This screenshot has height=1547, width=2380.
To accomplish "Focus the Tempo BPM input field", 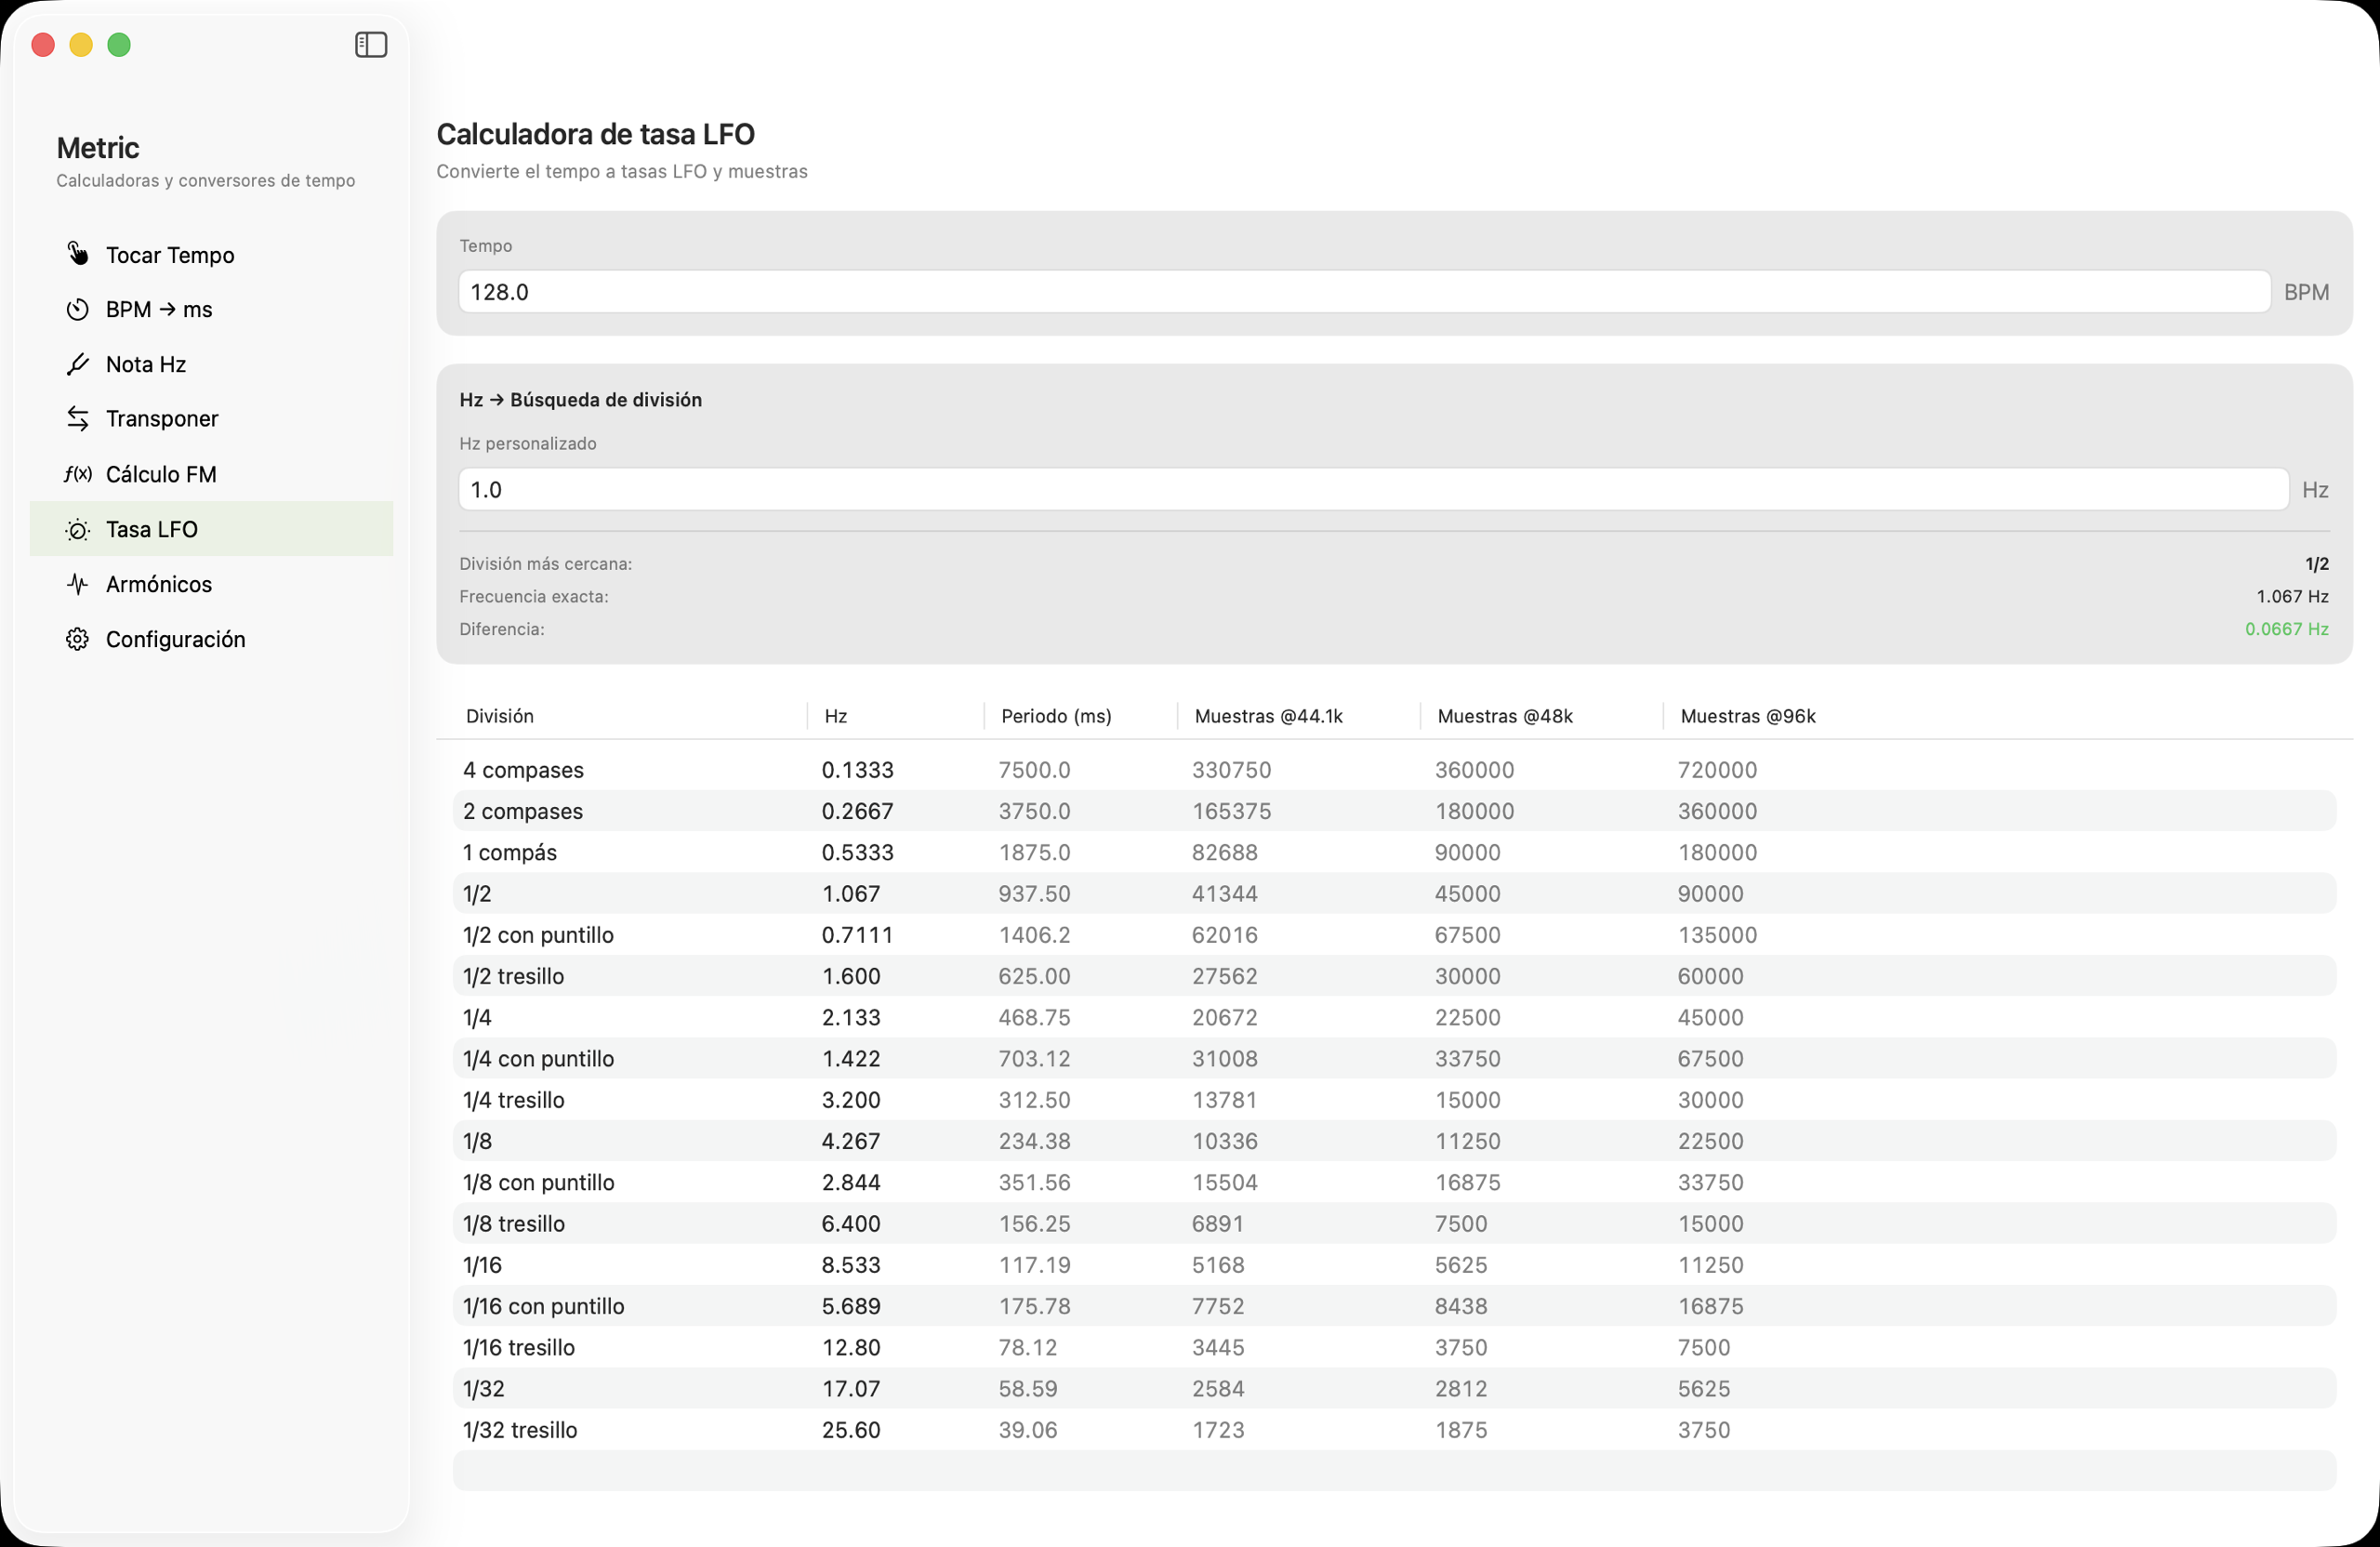I will (x=1364, y=292).
